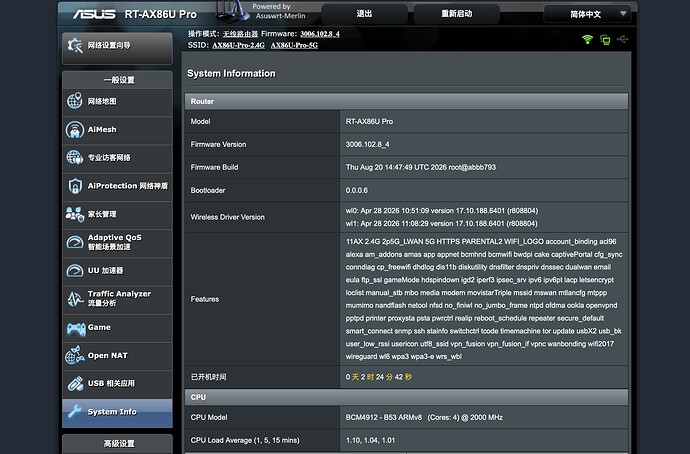Click the CPU Load Average values

(370, 440)
